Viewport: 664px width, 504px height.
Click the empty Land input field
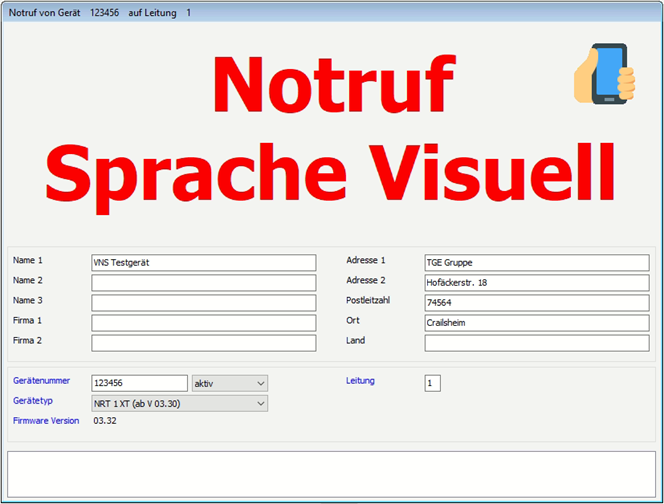[536, 343]
